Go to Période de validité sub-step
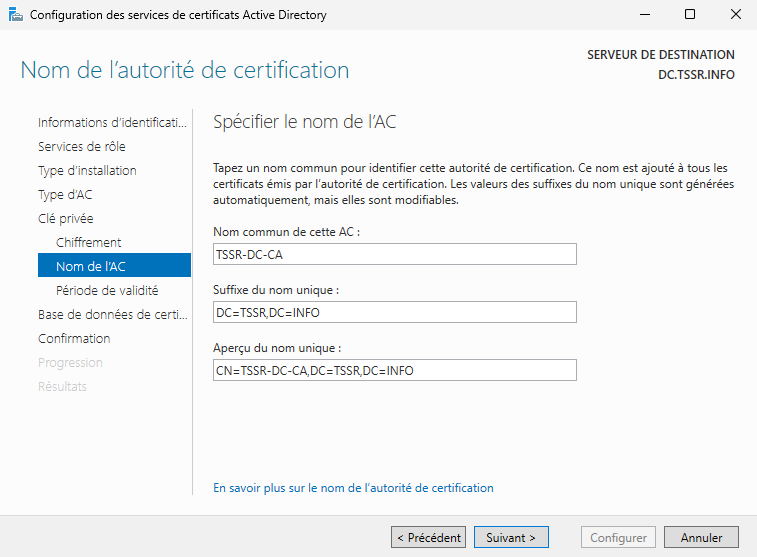 pos(107,291)
